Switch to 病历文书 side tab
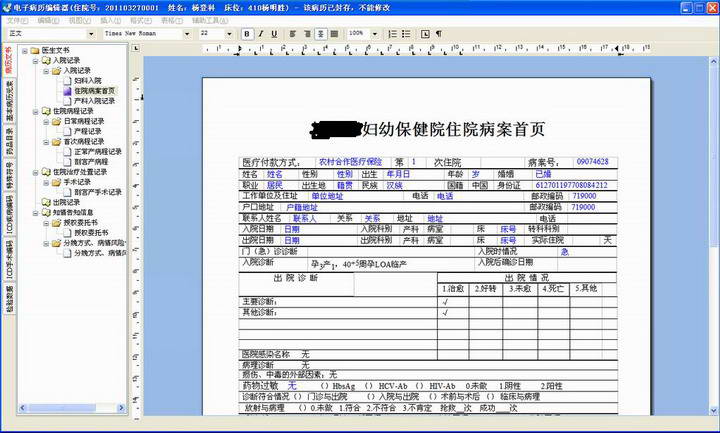Screen dimensions: 720x433 coord(9,60)
